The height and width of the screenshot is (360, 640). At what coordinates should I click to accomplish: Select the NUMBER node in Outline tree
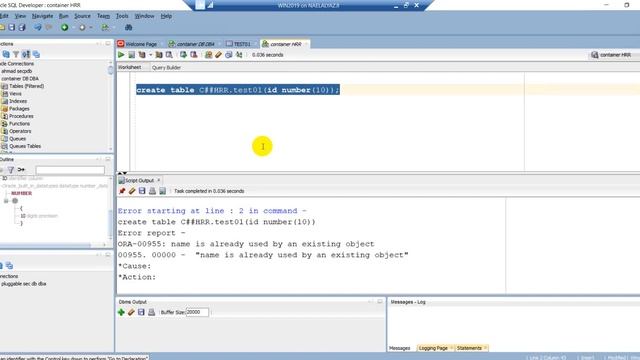coord(21,193)
